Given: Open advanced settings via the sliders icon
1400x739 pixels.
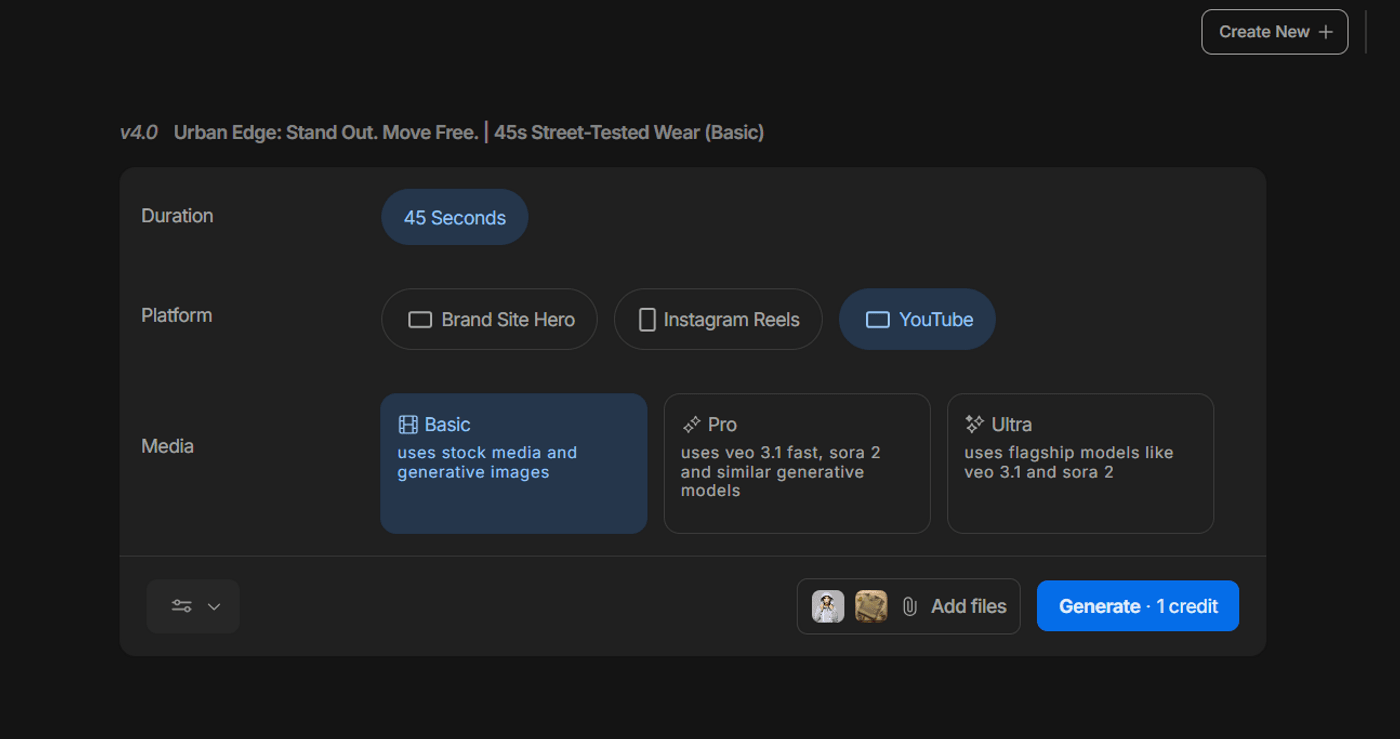Looking at the screenshot, I should [181, 606].
